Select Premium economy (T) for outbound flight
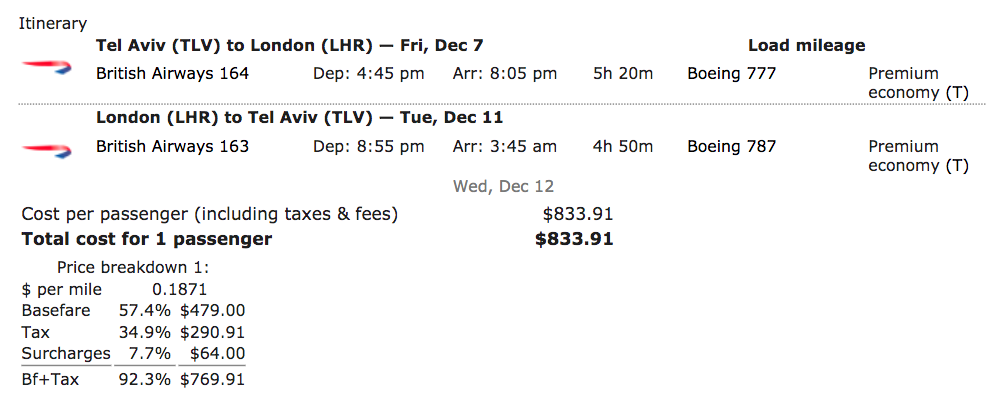986x402 pixels. (x=918, y=83)
